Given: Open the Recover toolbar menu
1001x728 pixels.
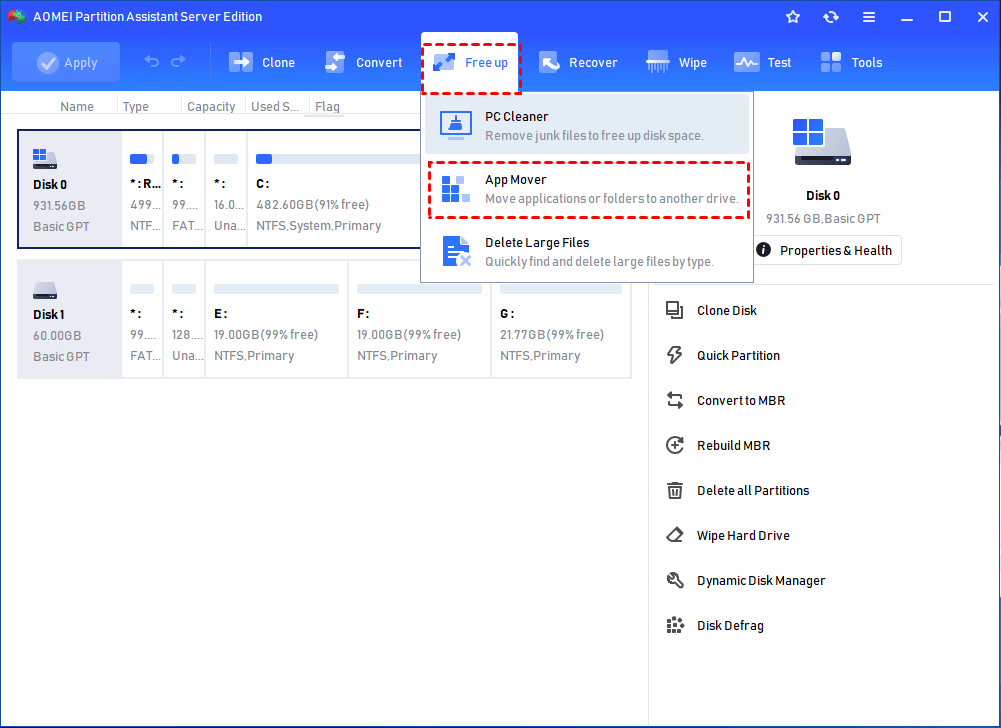Looking at the screenshot, I should coord(578,63).
